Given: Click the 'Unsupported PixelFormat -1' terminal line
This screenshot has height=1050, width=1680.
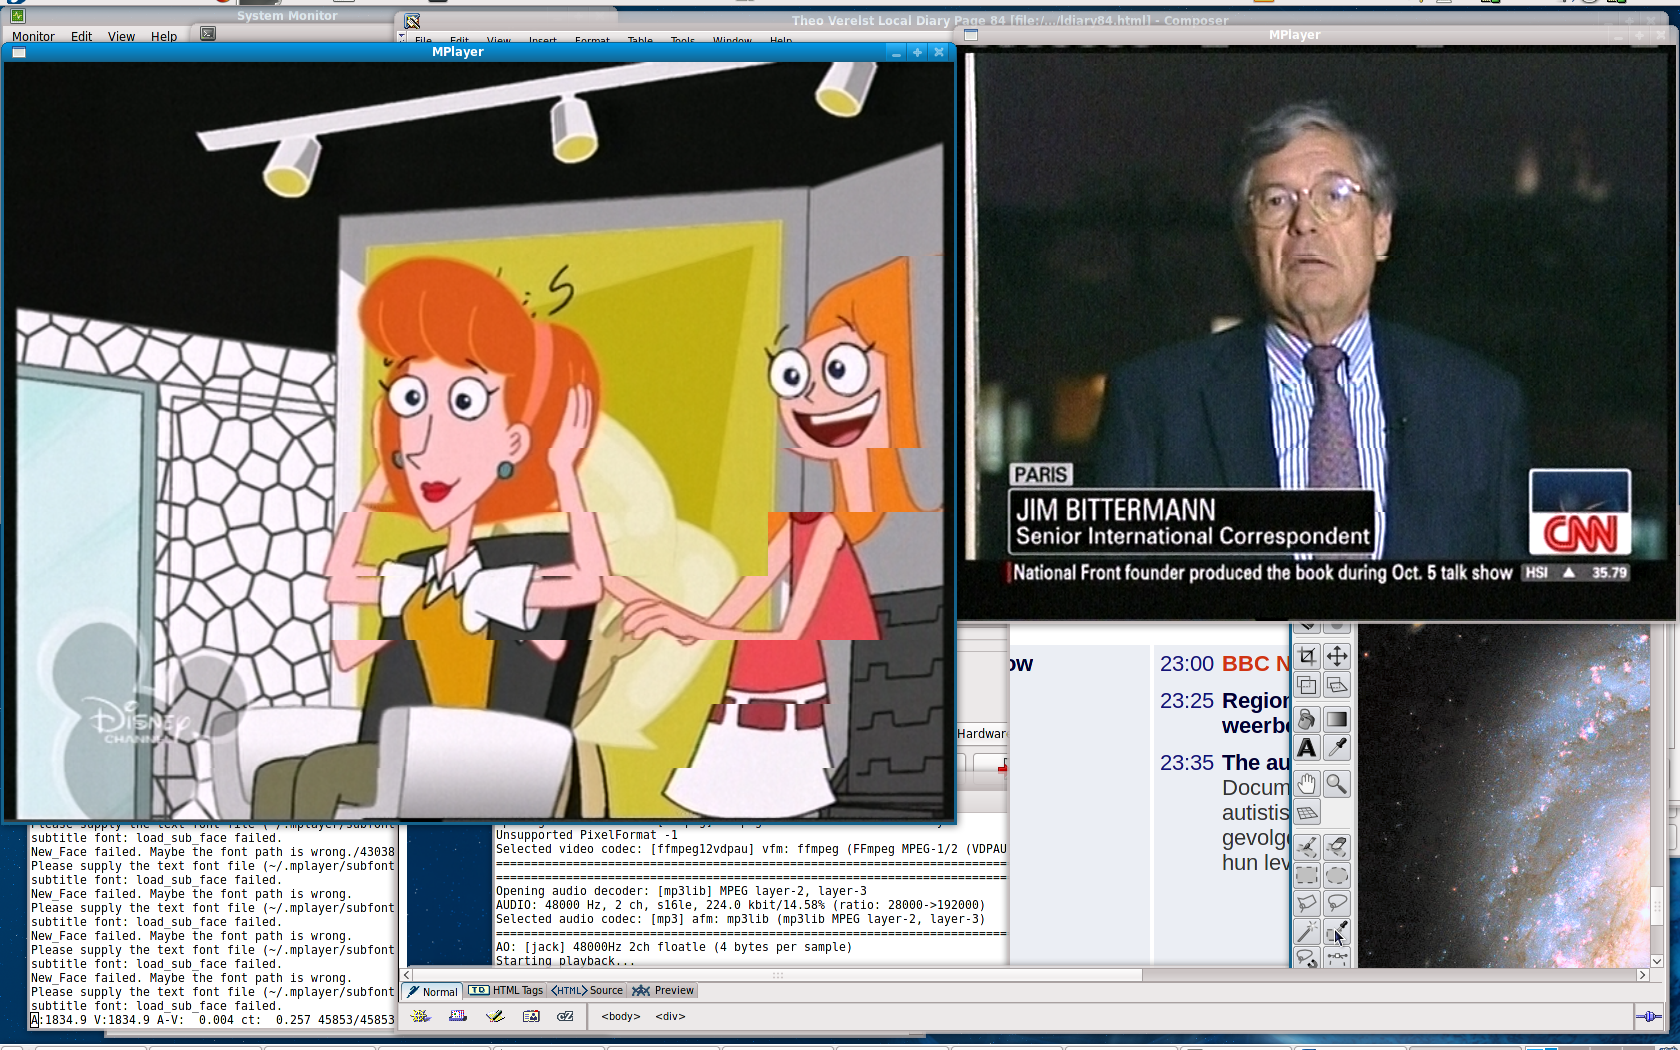Looking at the screenshot, I should pyautogui.click(x=586, y=835).
